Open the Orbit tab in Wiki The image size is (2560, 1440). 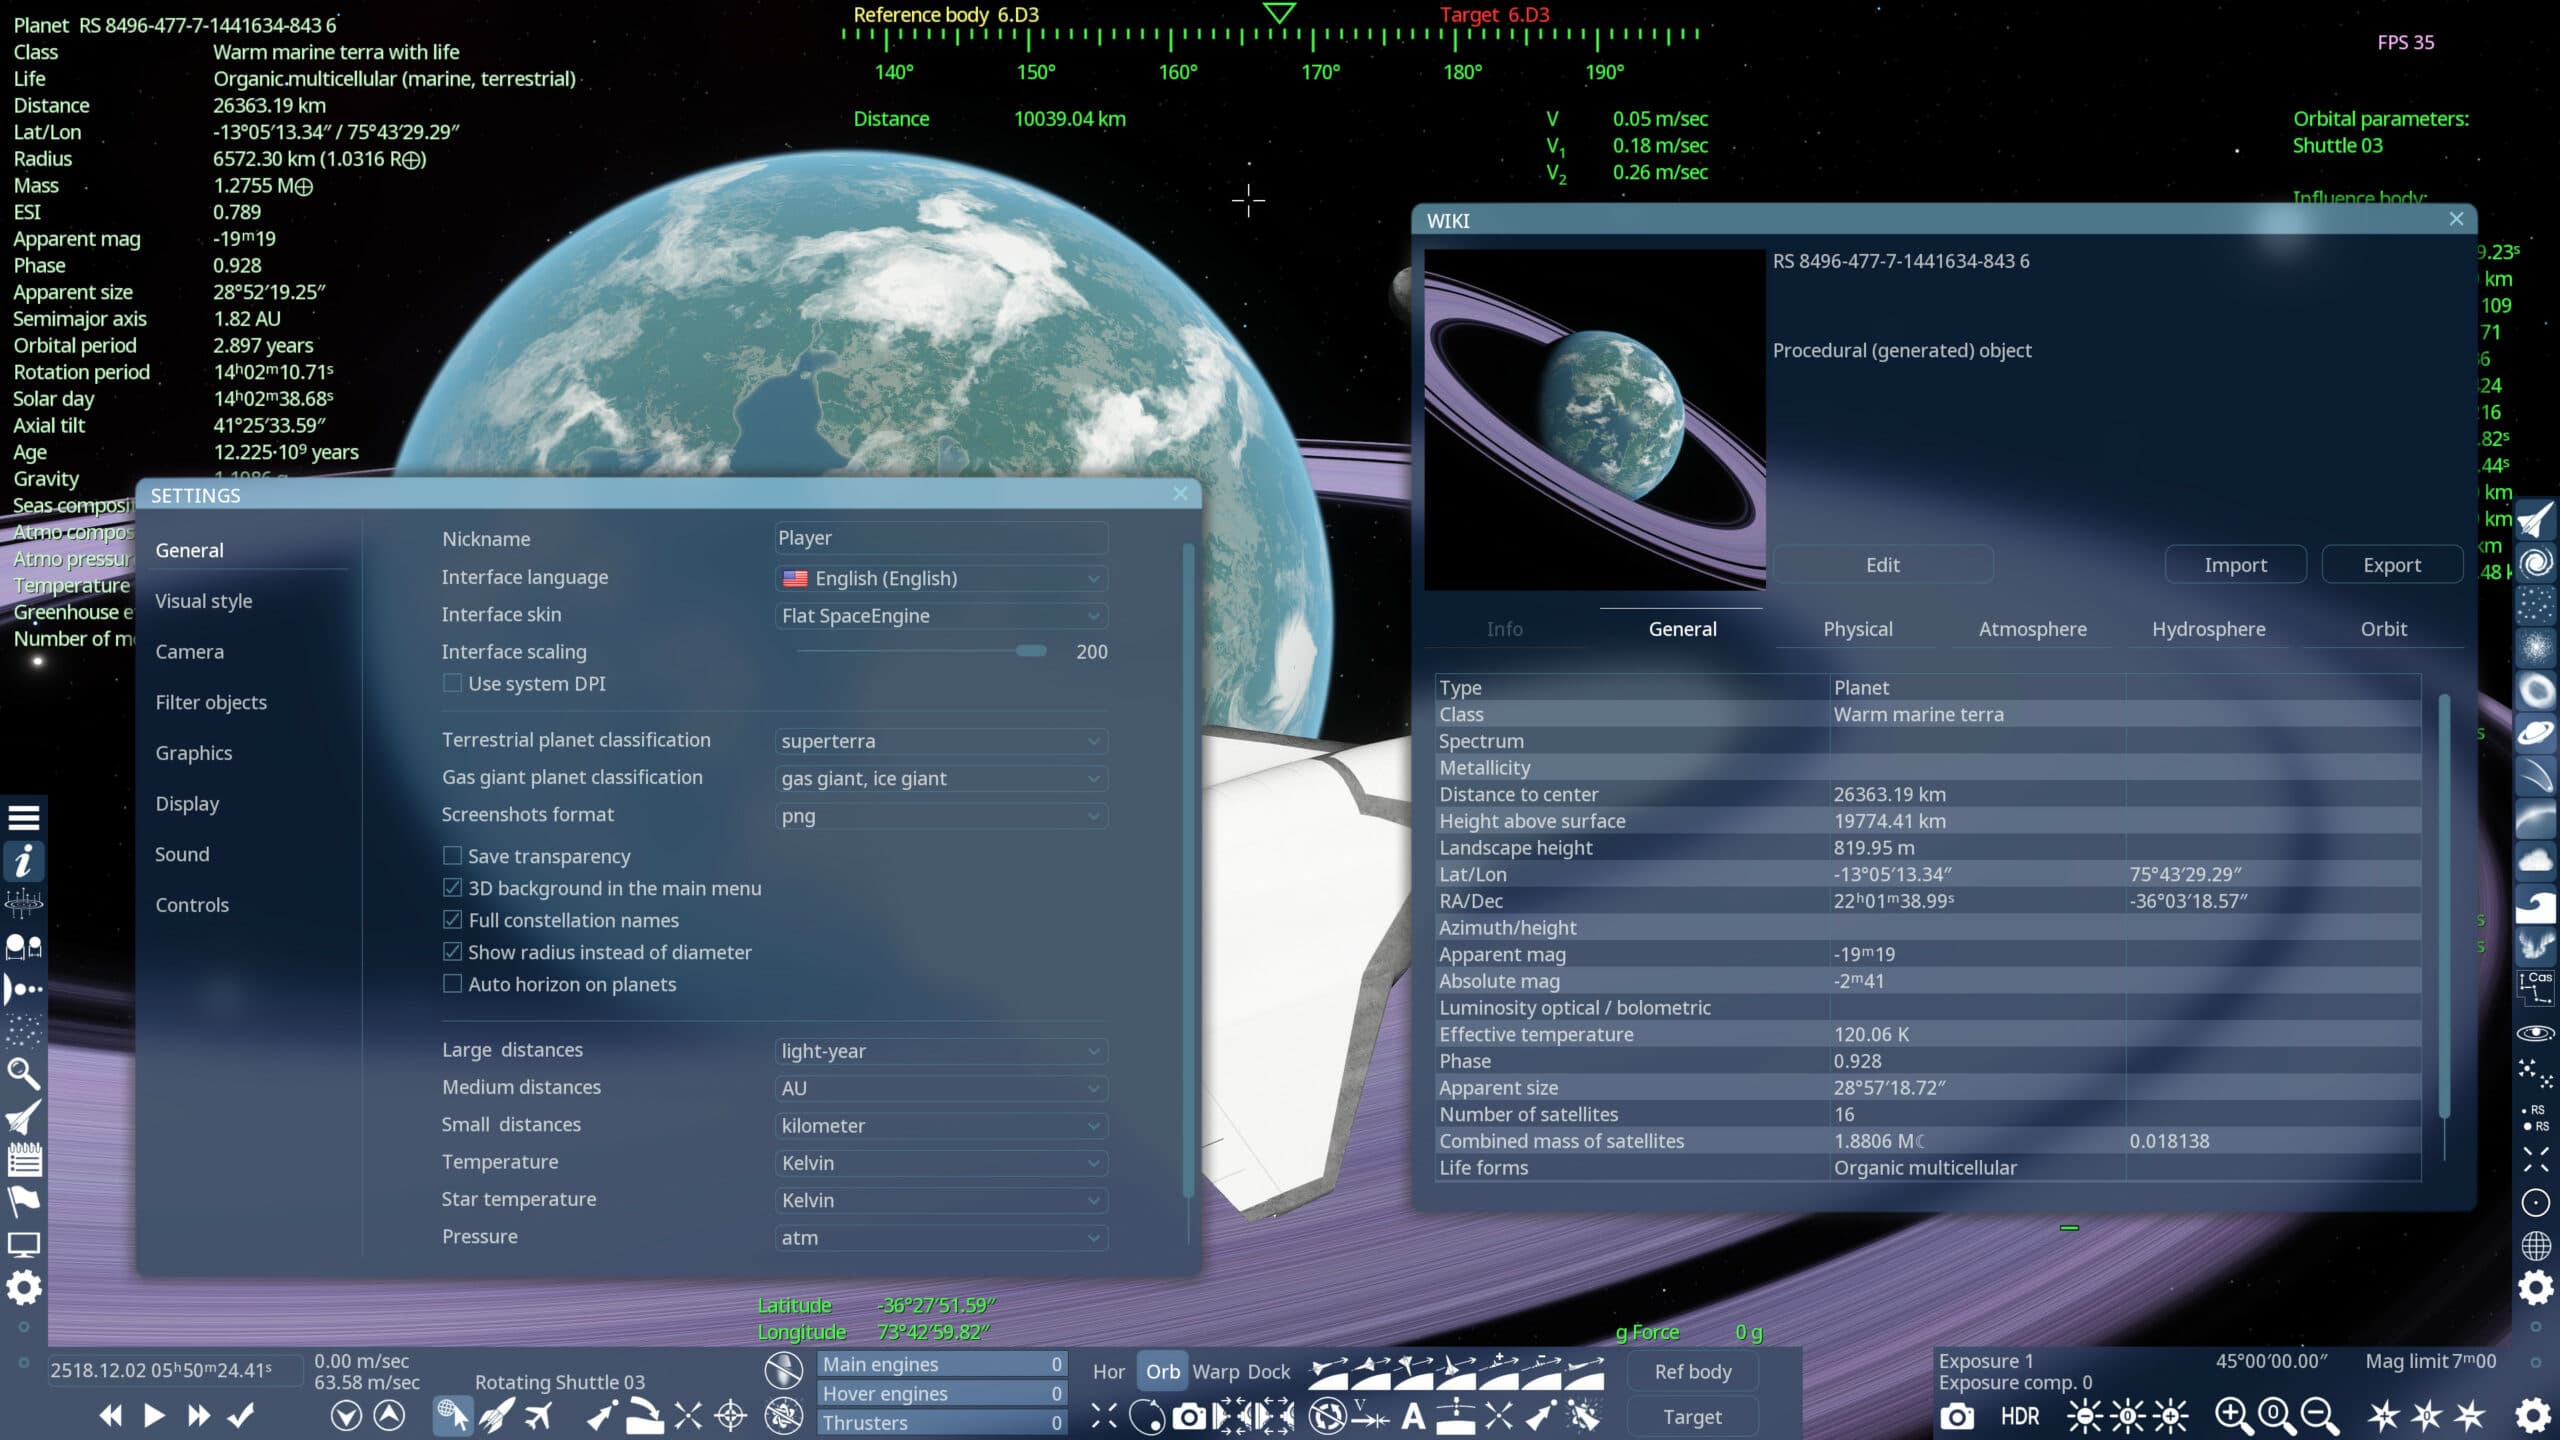click(x=2383, y=629)
